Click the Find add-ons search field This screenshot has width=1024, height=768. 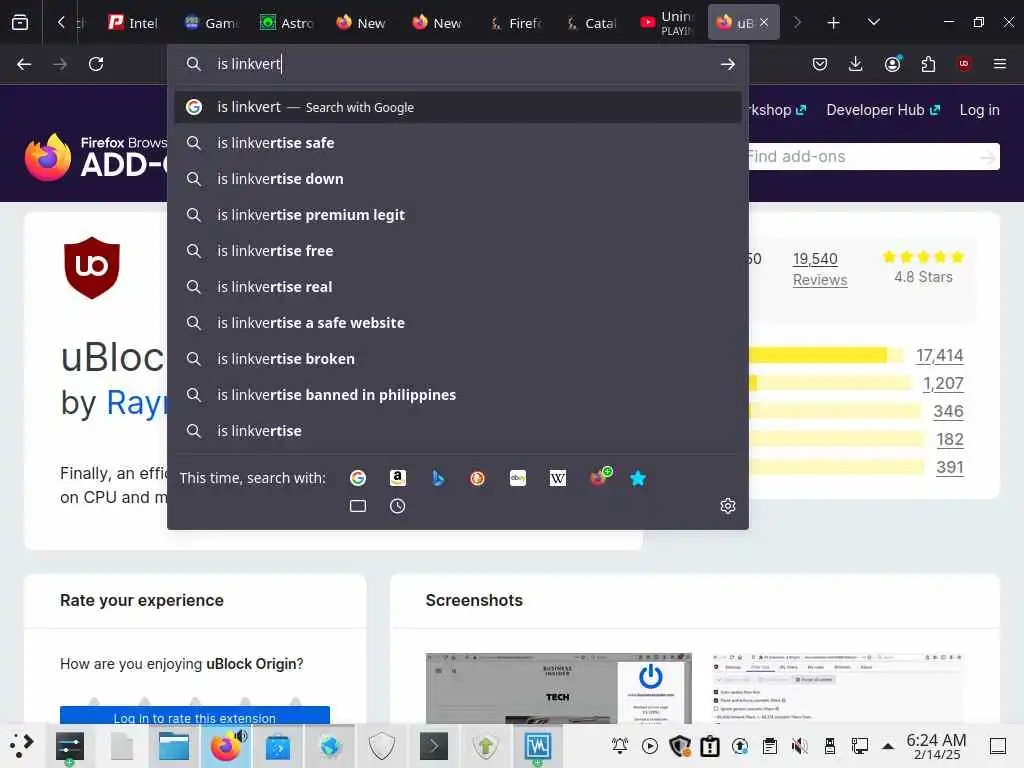[862, 157]
